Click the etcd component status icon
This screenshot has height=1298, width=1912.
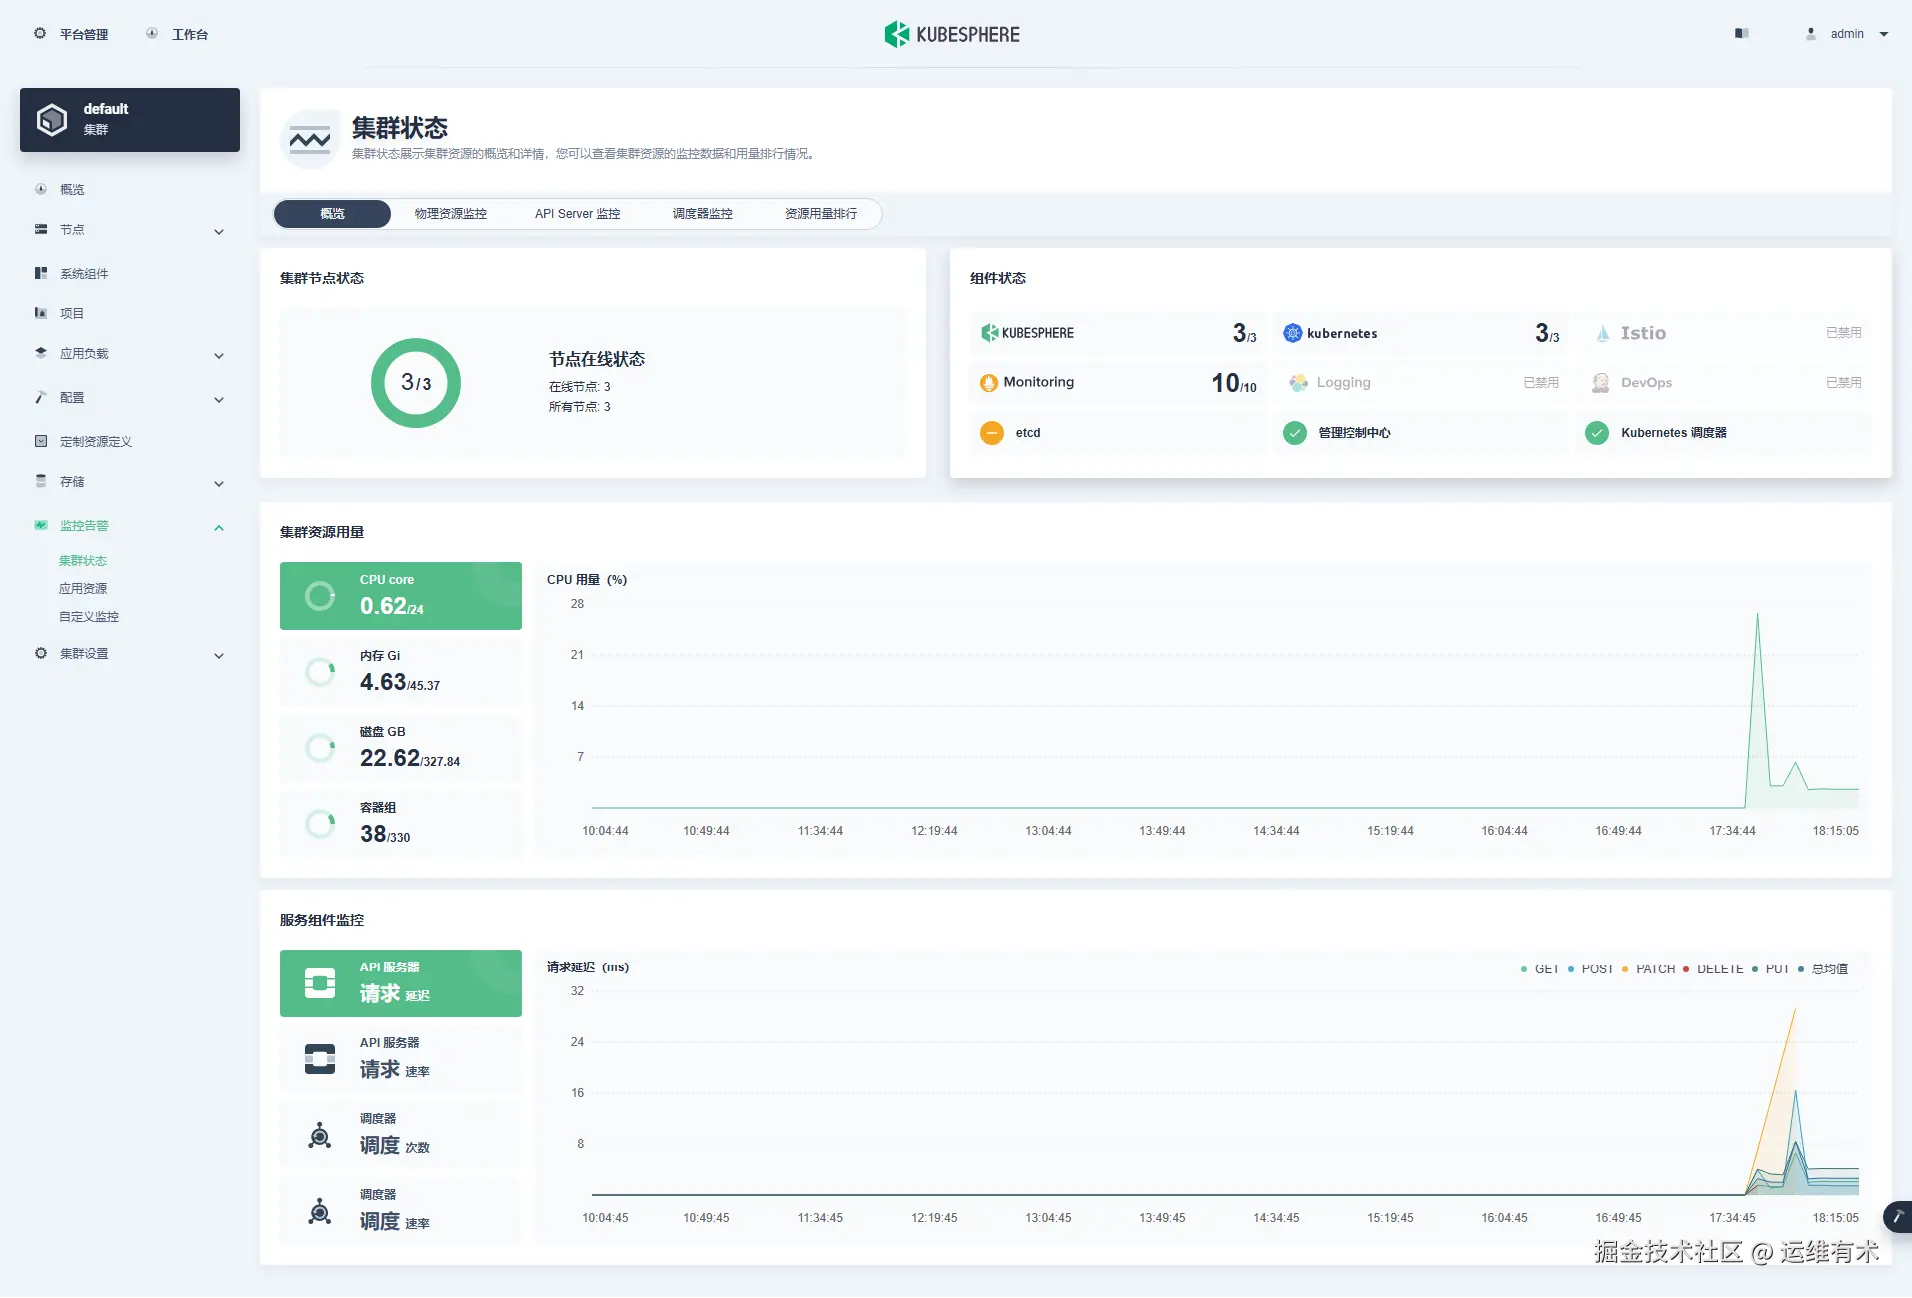(x=992, y=433)
